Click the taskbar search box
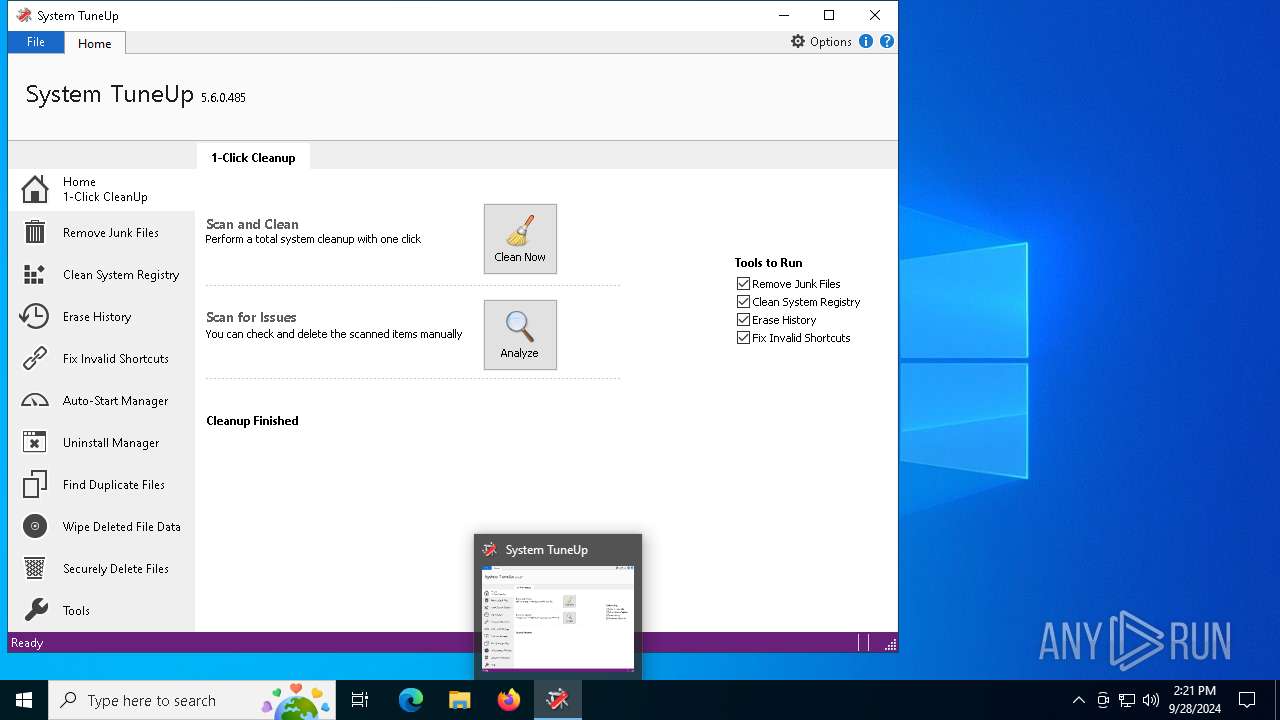 [x=192, y=700]
